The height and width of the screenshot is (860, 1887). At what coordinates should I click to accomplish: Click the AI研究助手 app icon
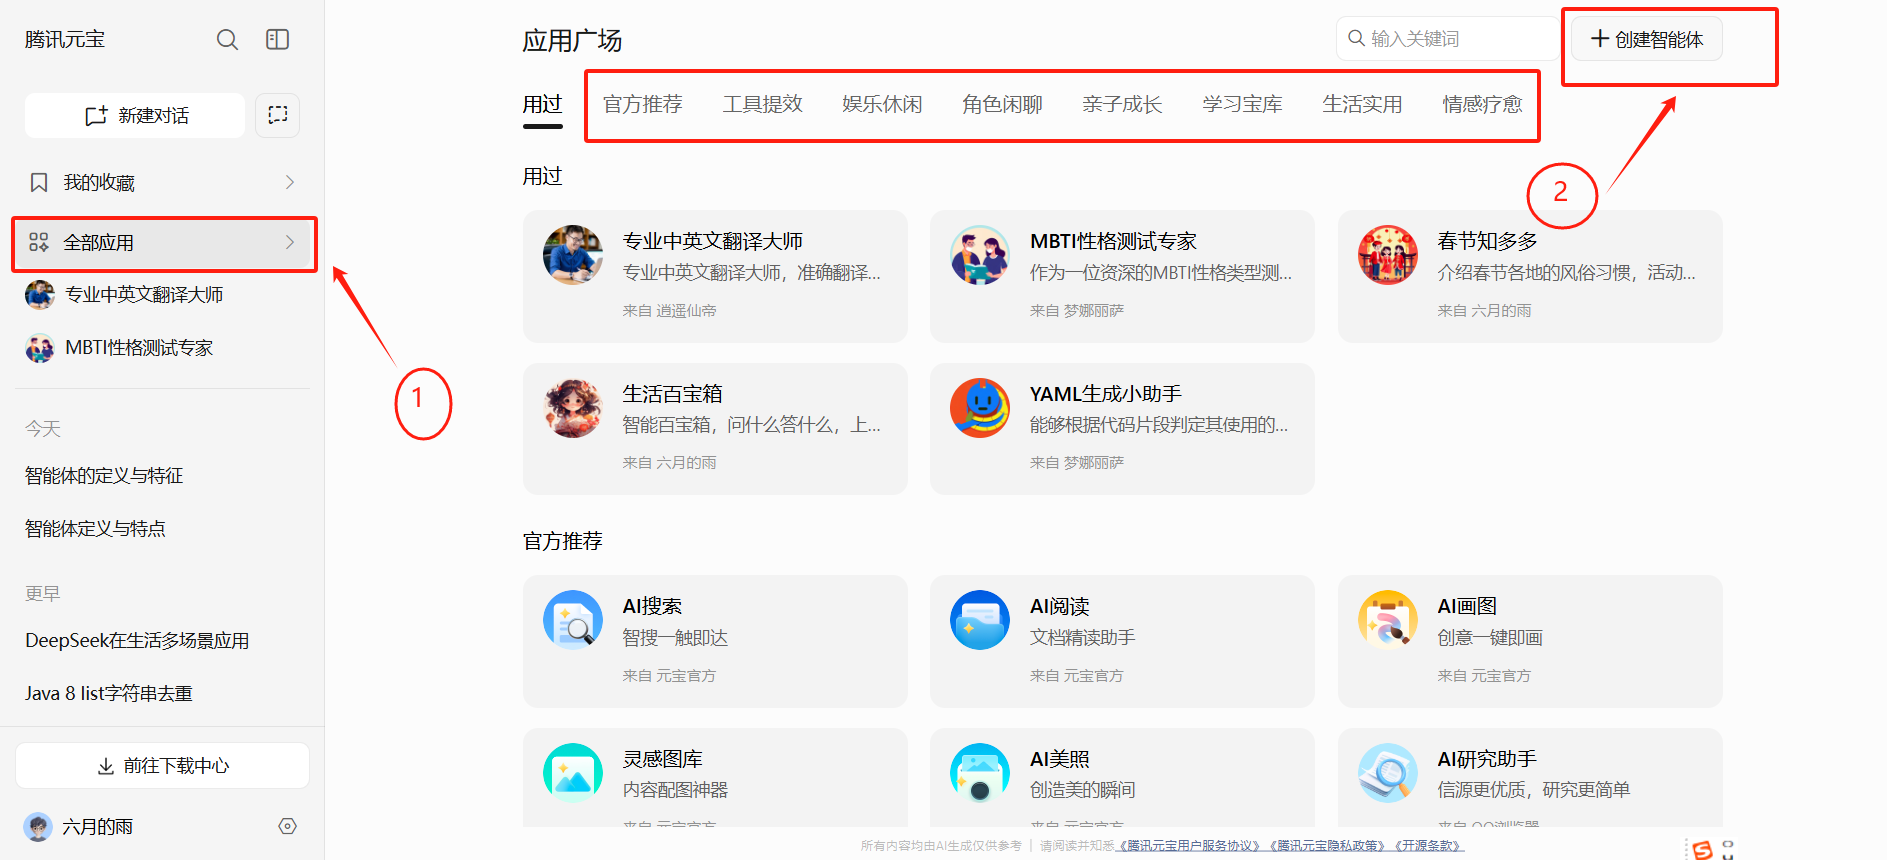pos(1388,773)
